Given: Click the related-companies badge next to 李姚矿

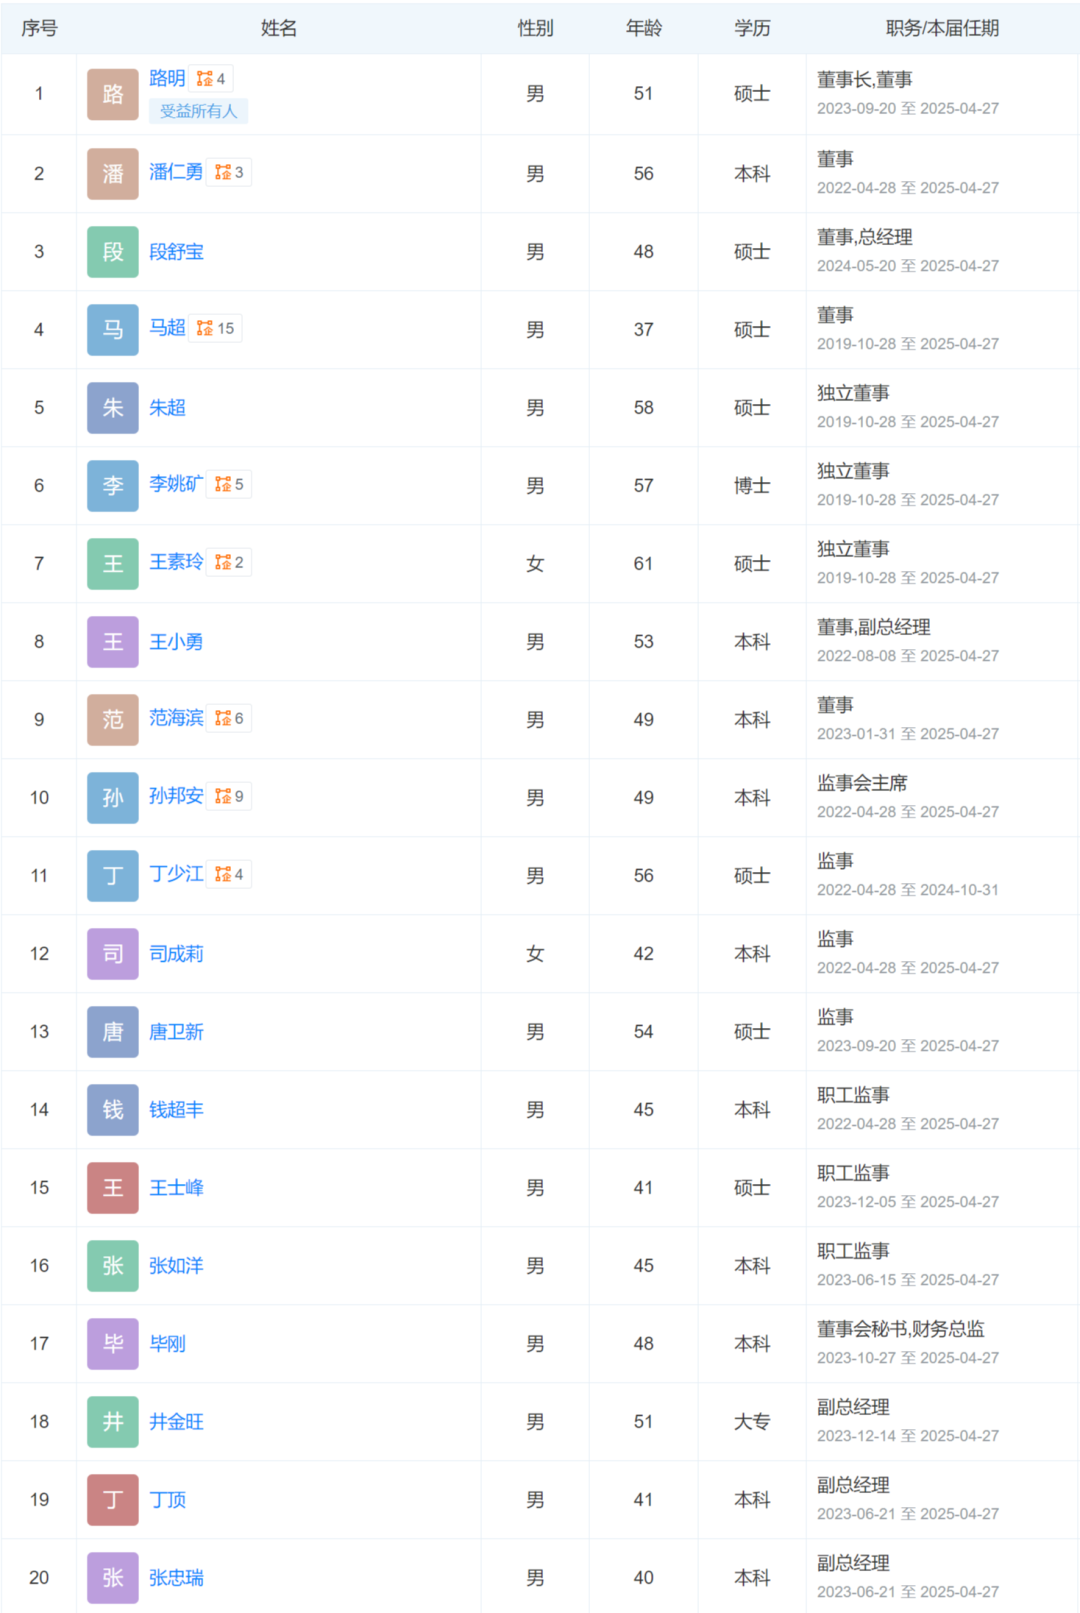Looking at the screenshot, I should pyautogui.click(x=229, y=485).
